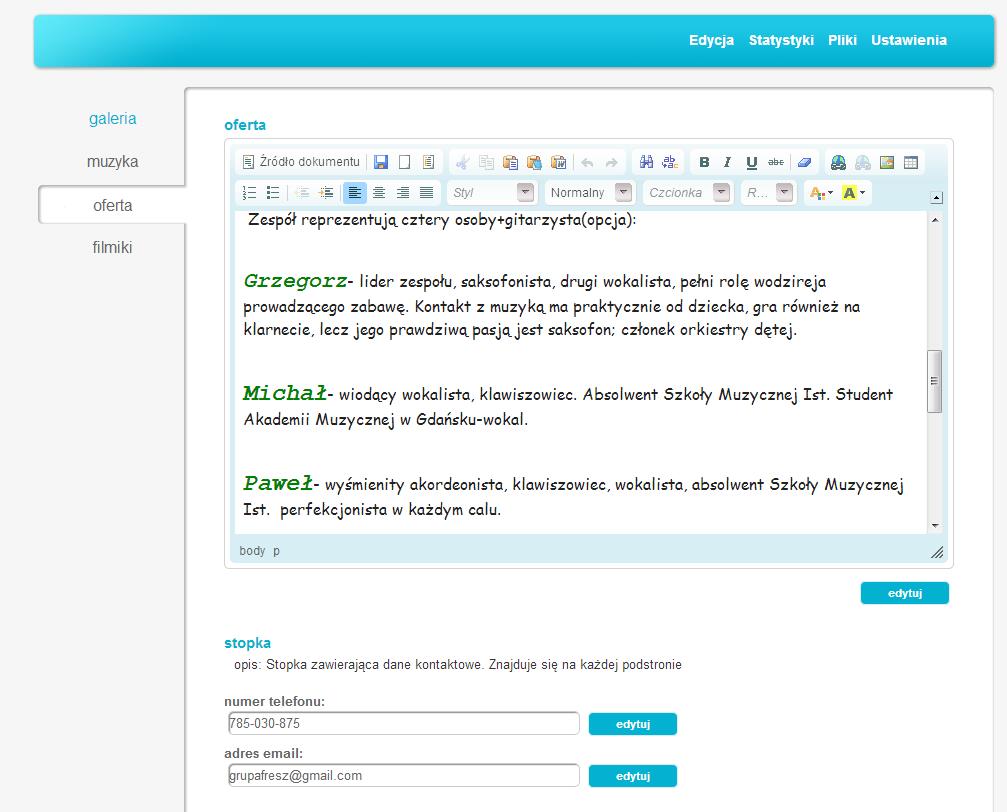Viewport: 1007px width, 812px height.
Task: Click the insert link globe icon
Action: [838, 162]
